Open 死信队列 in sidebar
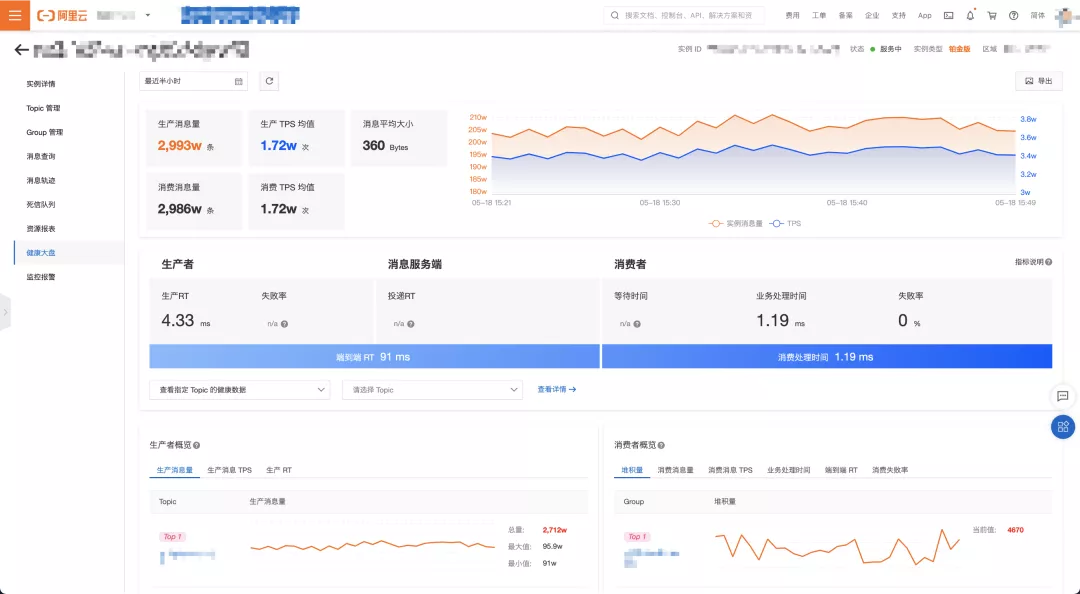 point(41,205)
